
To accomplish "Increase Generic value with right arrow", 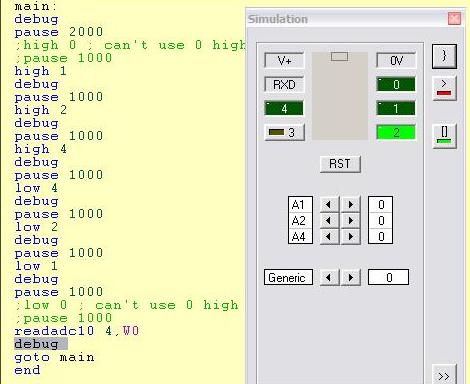I will 350,277.
